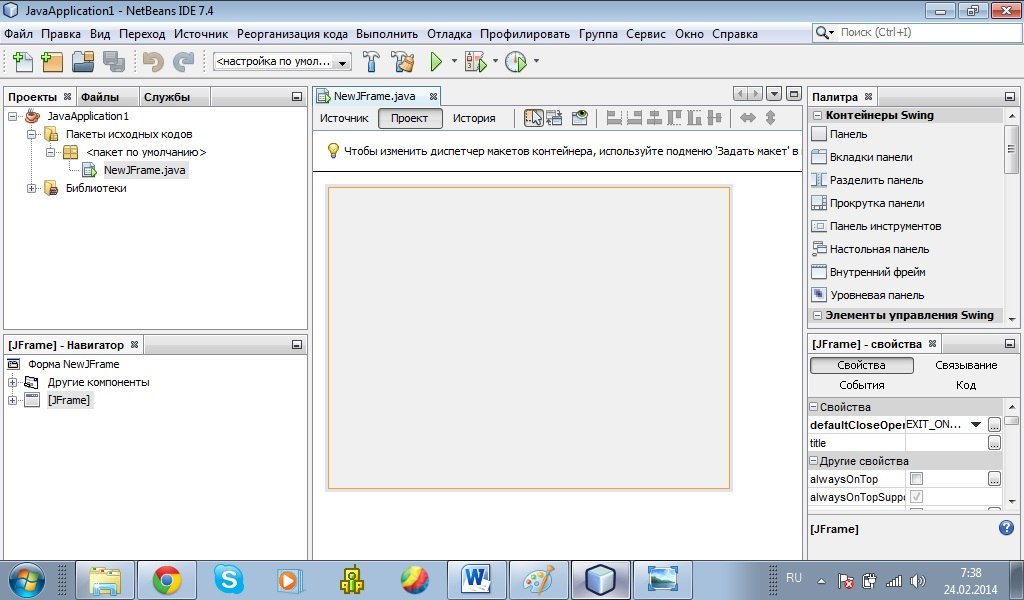Click the Profile Project clock icon
Image resolution: width=1024 pixels, height=600 pixels.
516,61
